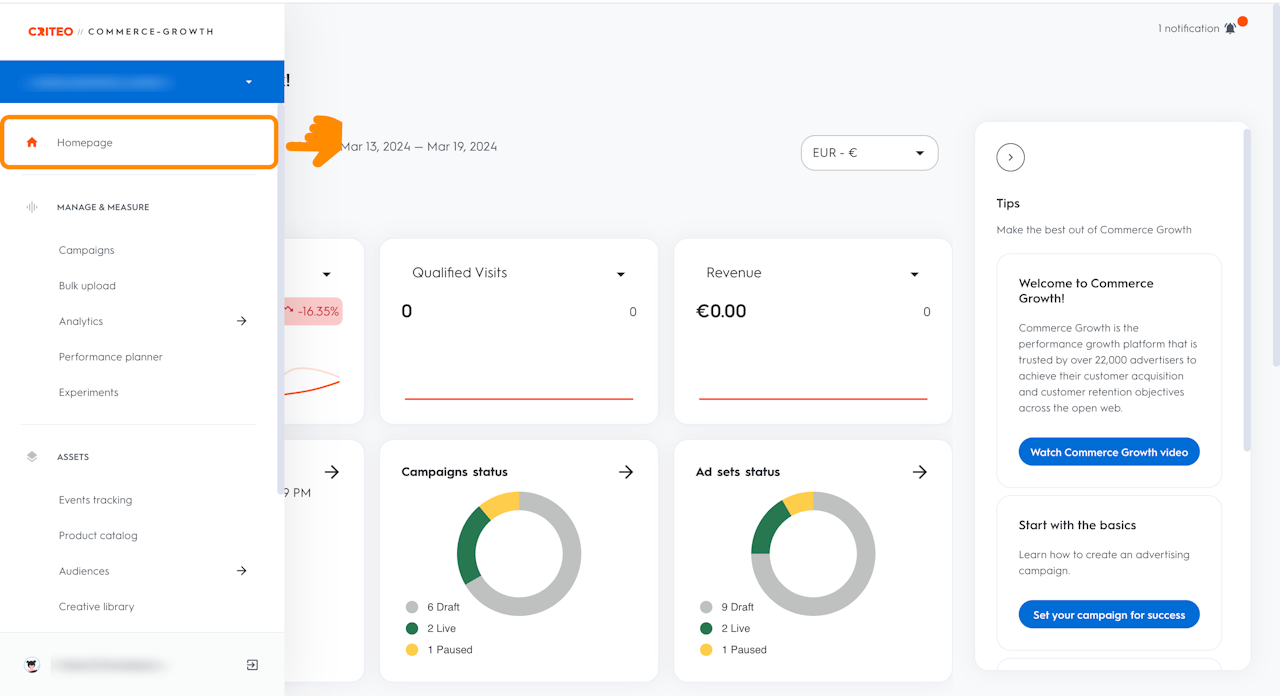Expand the Revenue metric dropdown
Screen dimensions: 1280x696
coord(914,274)
